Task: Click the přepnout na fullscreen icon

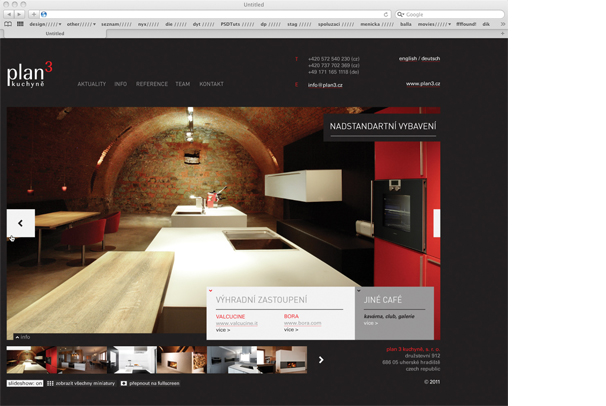Action: click(x=124, y=383)
